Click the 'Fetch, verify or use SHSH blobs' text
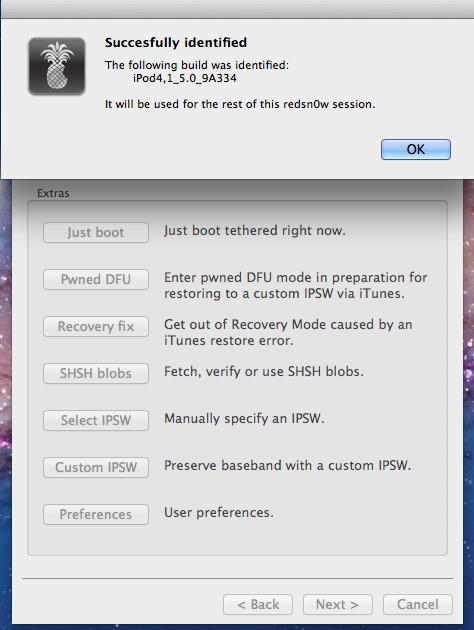 (x=264, y=372)
